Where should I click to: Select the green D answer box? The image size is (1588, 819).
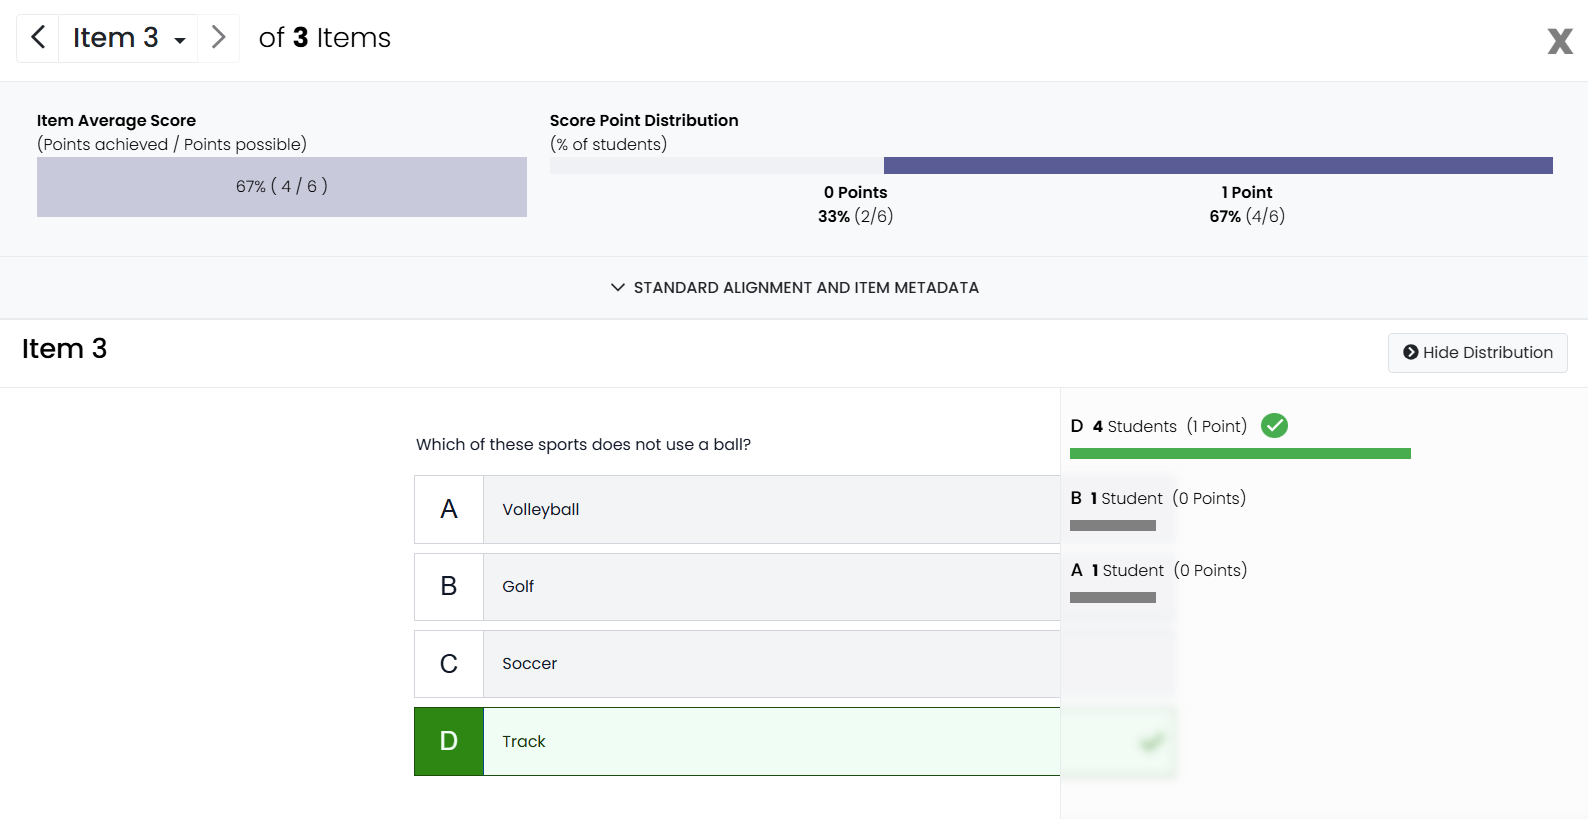[x=449, y=742]
